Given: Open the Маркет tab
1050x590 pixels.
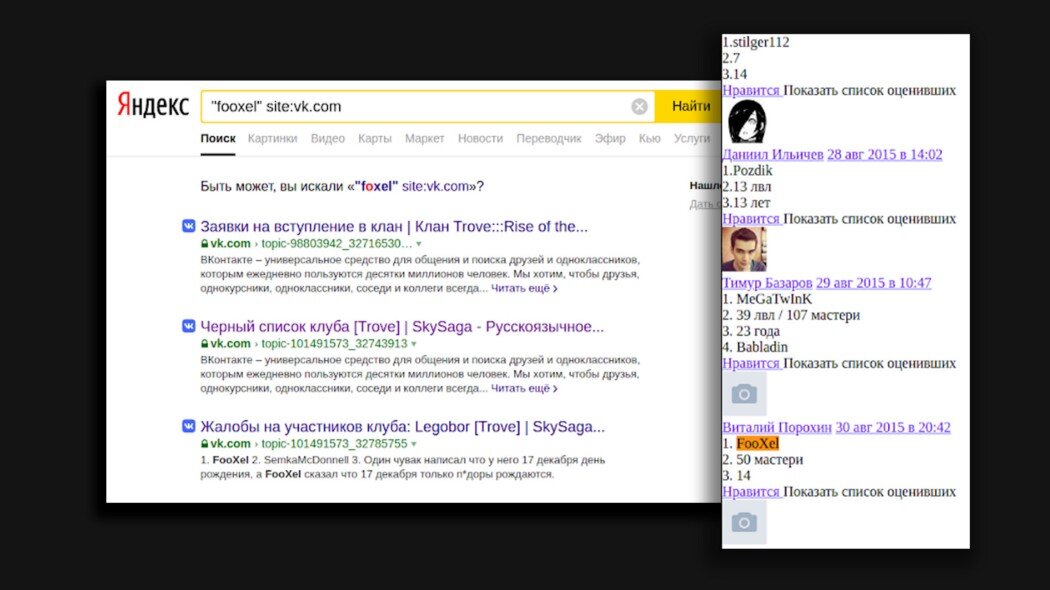Looking at the screenshot, I should click(x=425, y=139).
